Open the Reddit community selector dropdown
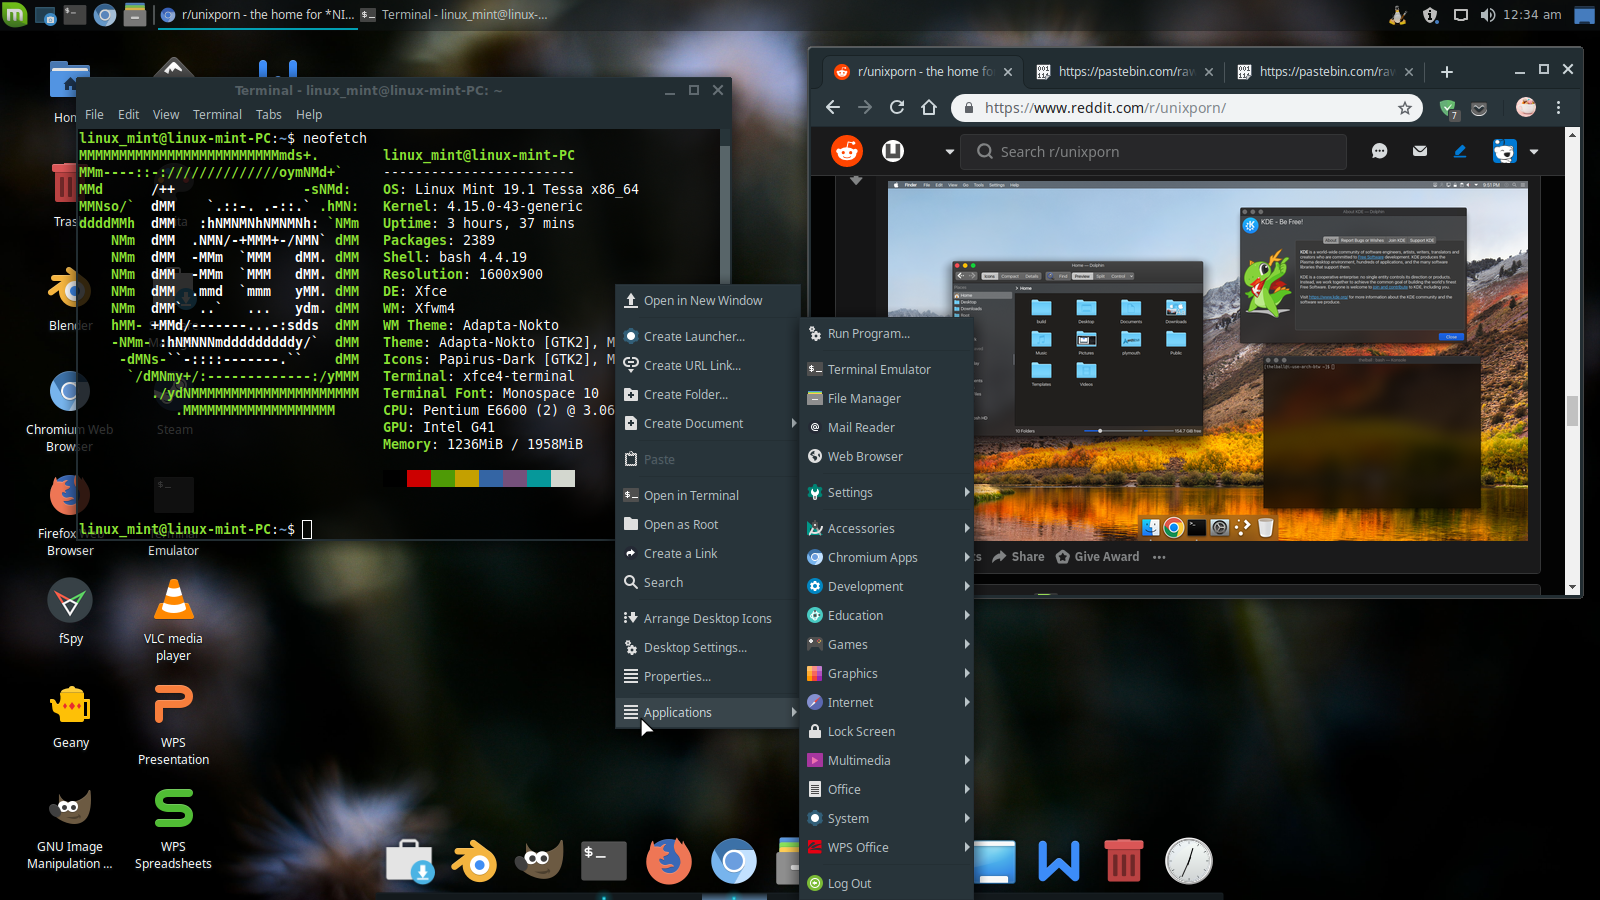The width and height of the screenshot is (1600, 900). coord(949,152)
